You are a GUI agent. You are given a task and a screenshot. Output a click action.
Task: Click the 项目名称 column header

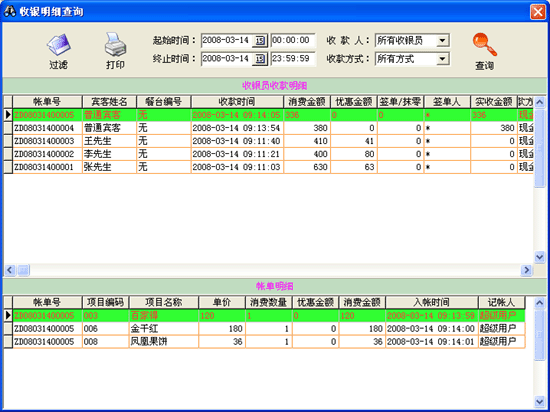click(163, 302)
